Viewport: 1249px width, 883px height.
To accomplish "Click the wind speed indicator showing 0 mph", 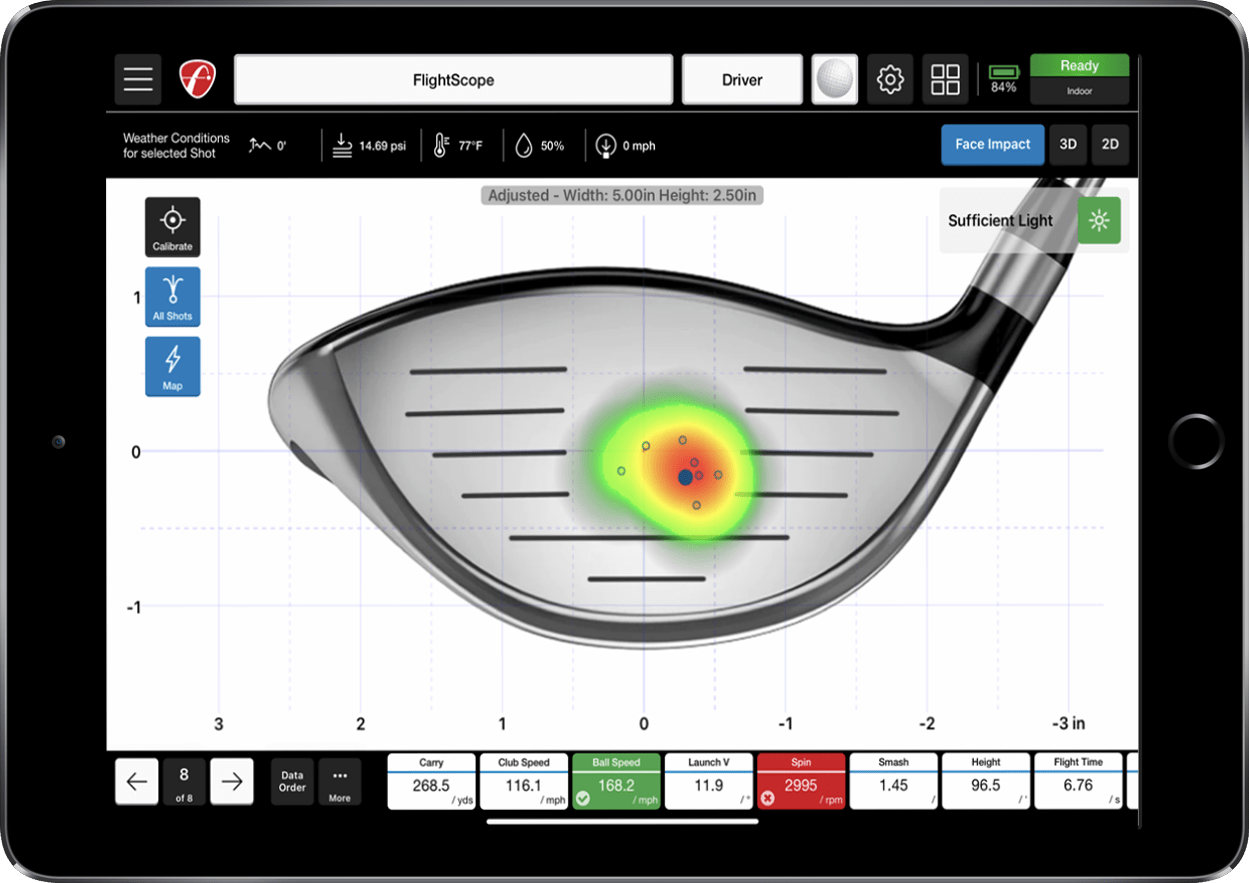I will (x=625, y=145).
